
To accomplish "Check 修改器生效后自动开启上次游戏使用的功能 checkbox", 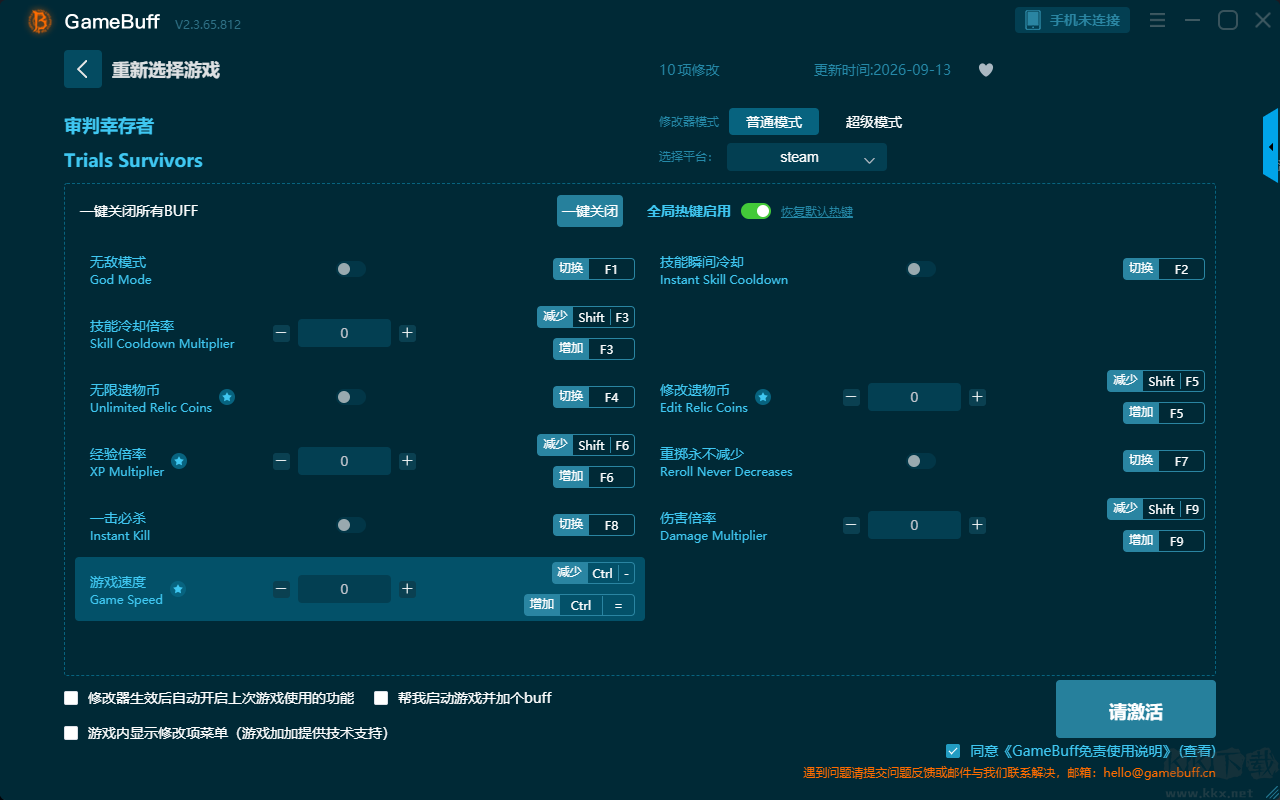I will [x=71, y=698].
